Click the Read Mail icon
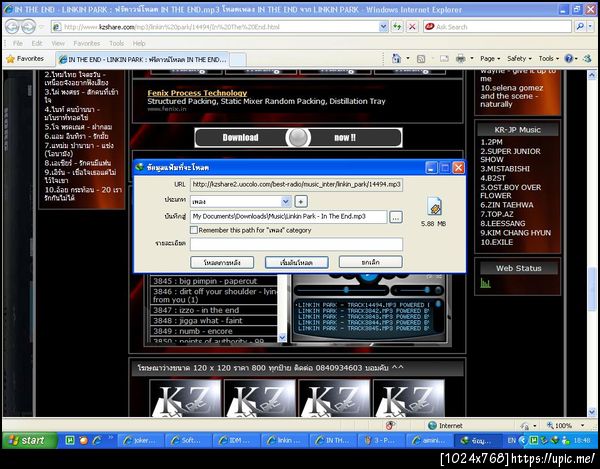Screen dimensions: 600x469 [444, 59]
